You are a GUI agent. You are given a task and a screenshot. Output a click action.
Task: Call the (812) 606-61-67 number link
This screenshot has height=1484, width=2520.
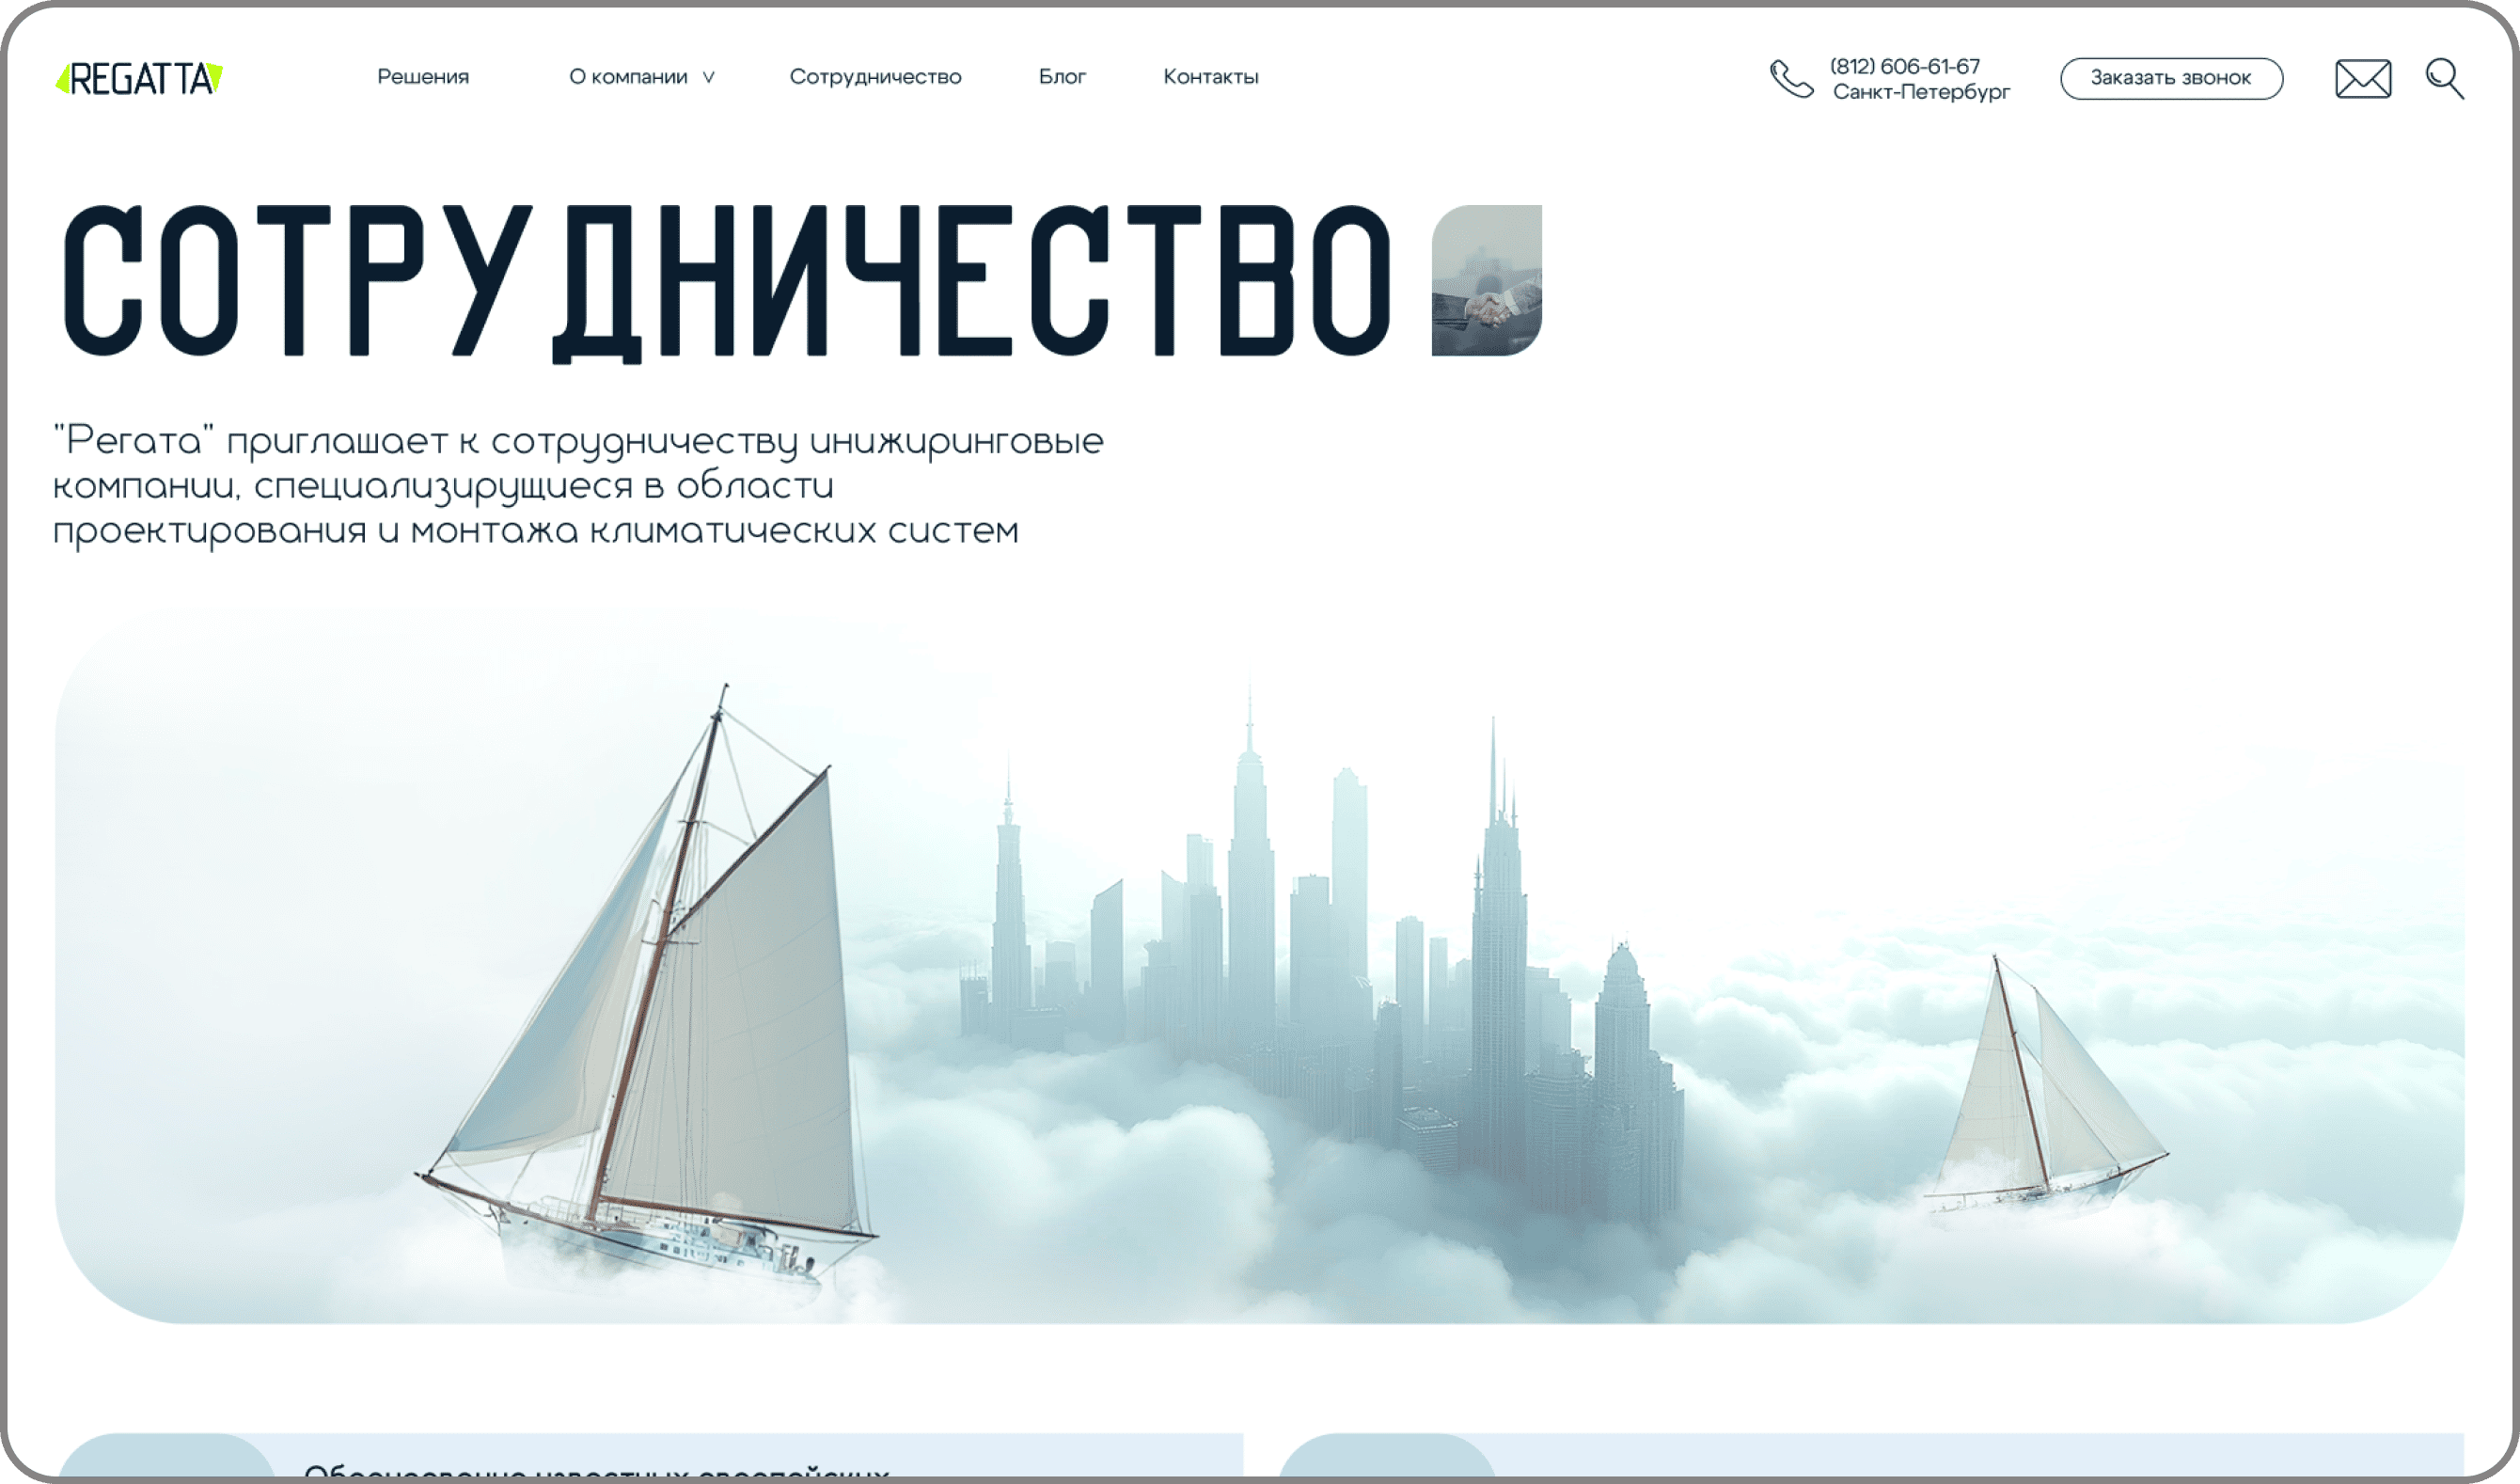(1904, 66)
